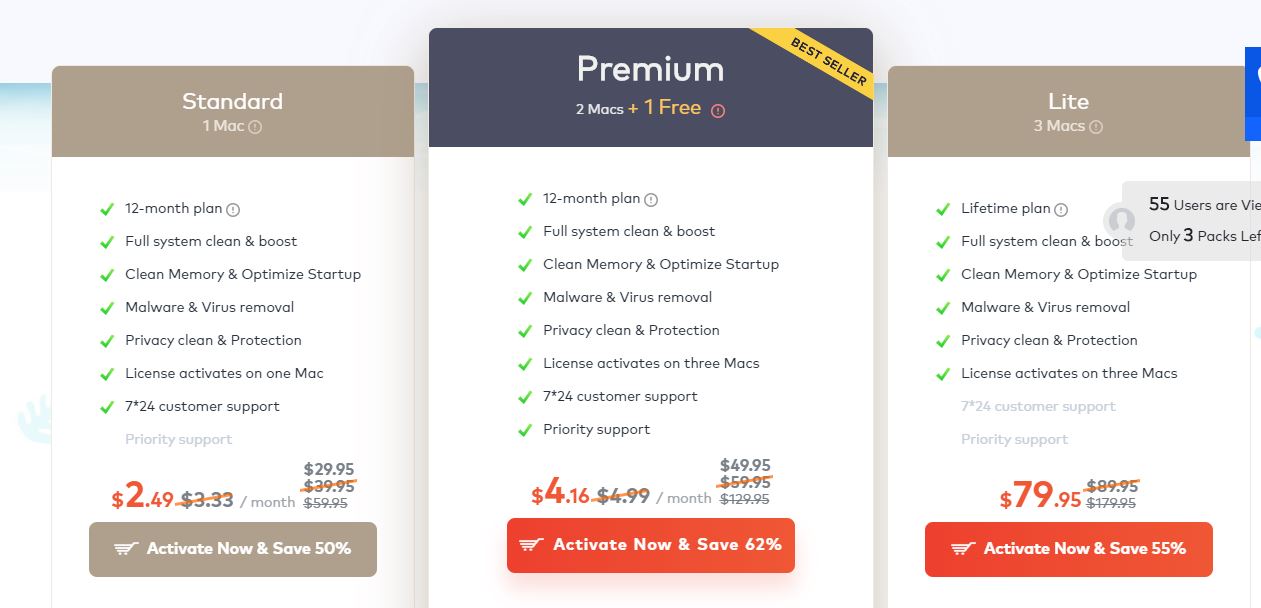The width and height of the screenshot is (1261, 608).
Task: Click info icon beside Standard 12-month plan
Action: 233,210
